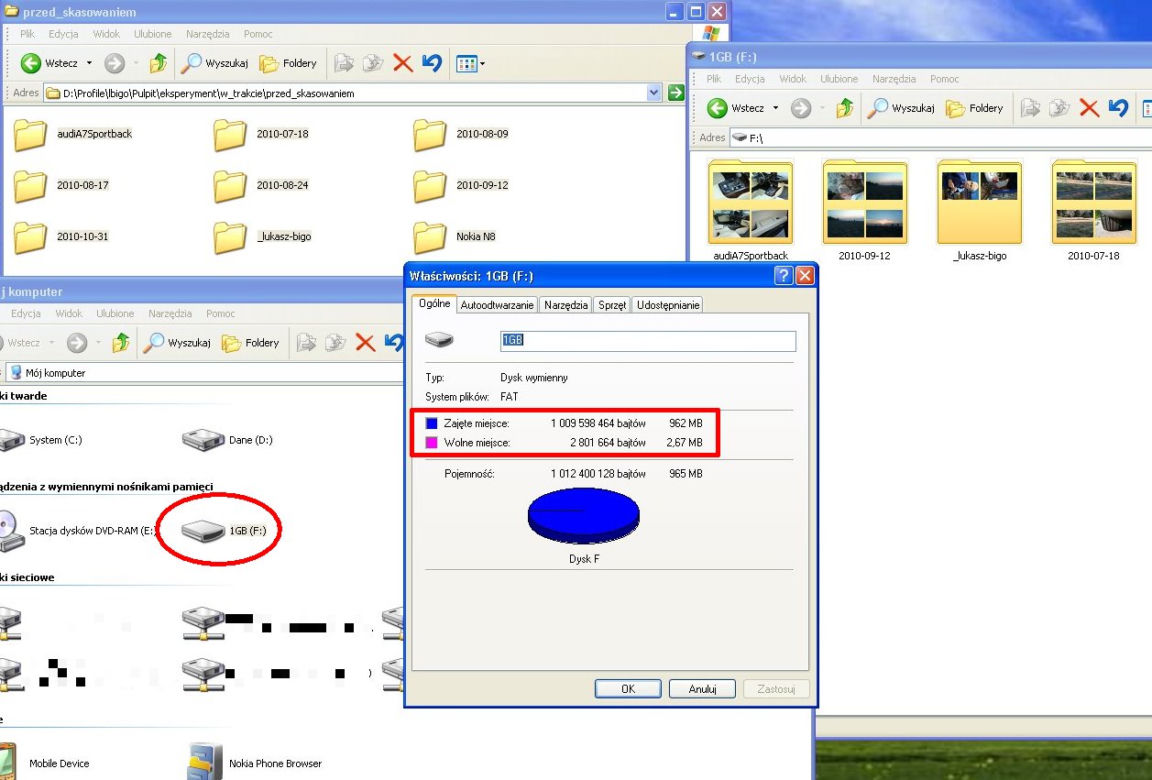The width and height of the screenshot is (1152, 780).
Task: Click the Up folder icon in przed_skasowaniem window
Action: [158, 63]
